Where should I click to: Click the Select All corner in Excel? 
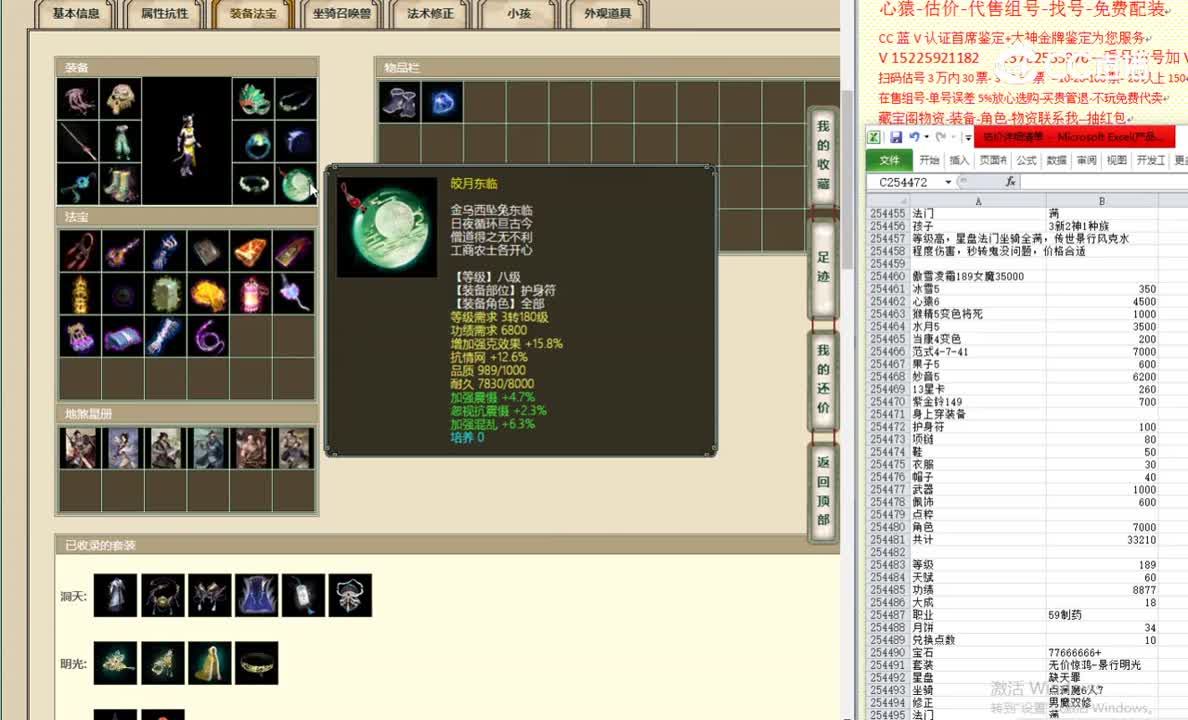click(888, 201)
